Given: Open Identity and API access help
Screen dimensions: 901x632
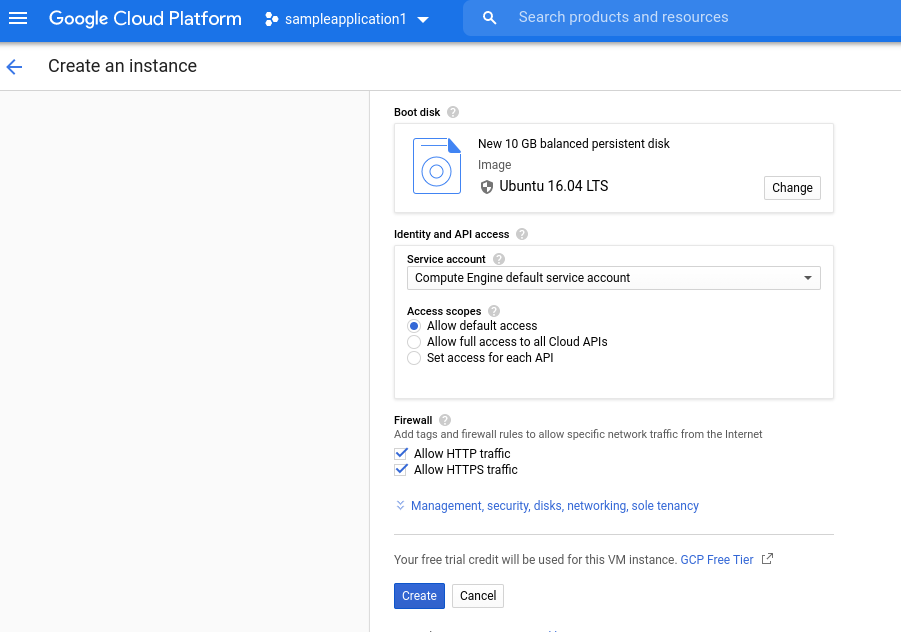Looking at the screenshot, I should coord(522,234).
